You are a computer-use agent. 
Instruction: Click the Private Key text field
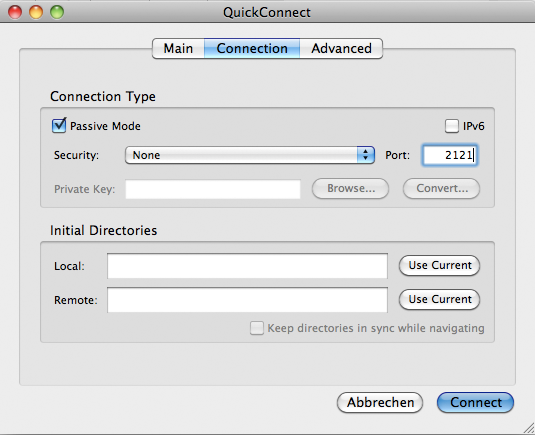click(x=213, y=189)
